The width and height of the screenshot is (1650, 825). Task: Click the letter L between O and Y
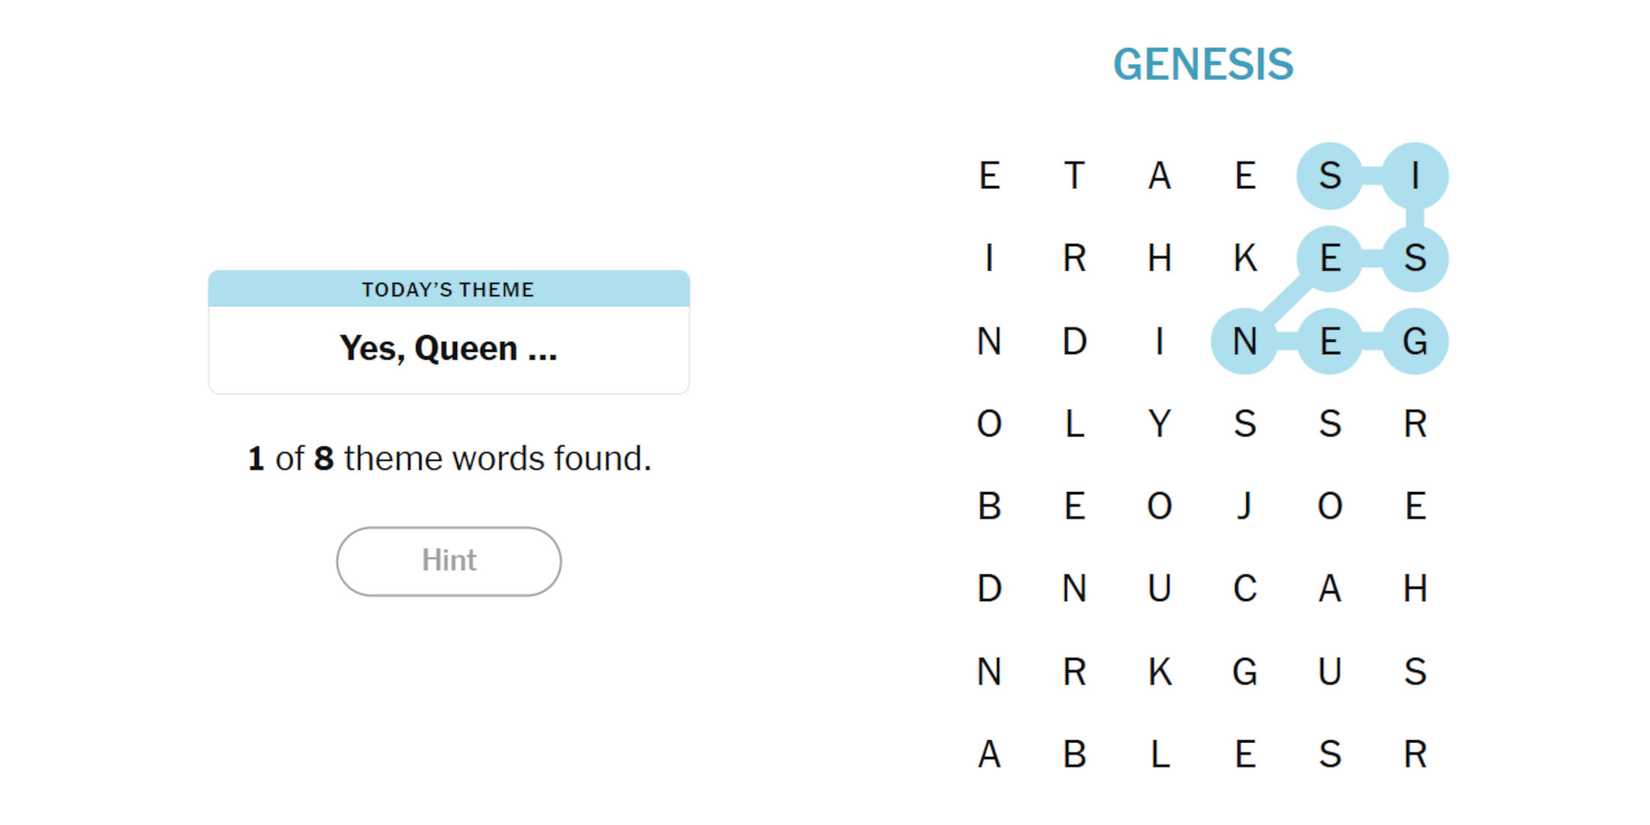click(1074, 424)
